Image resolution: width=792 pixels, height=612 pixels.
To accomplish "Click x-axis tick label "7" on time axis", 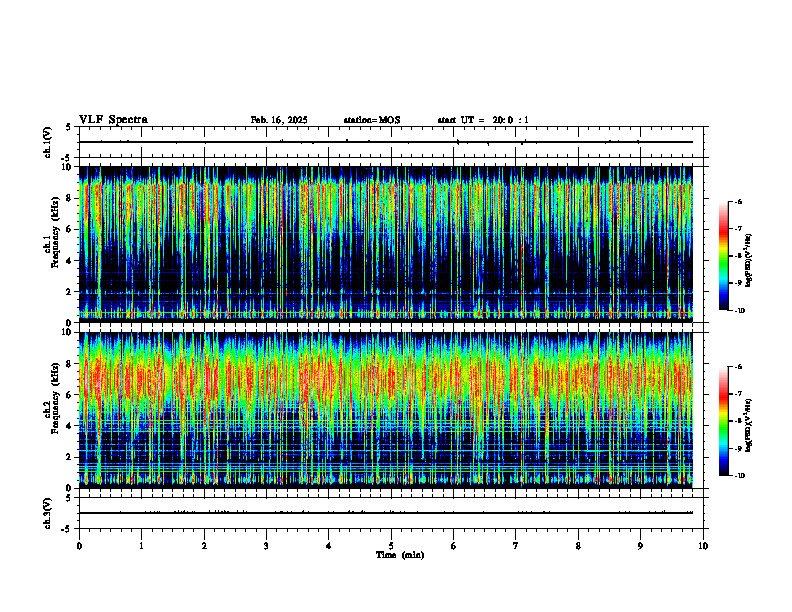I will point(516,546).
